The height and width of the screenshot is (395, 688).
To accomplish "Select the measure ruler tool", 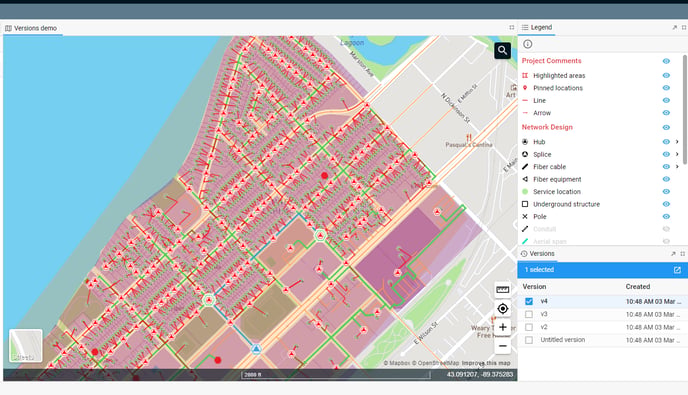I will [x=502, y=289].
